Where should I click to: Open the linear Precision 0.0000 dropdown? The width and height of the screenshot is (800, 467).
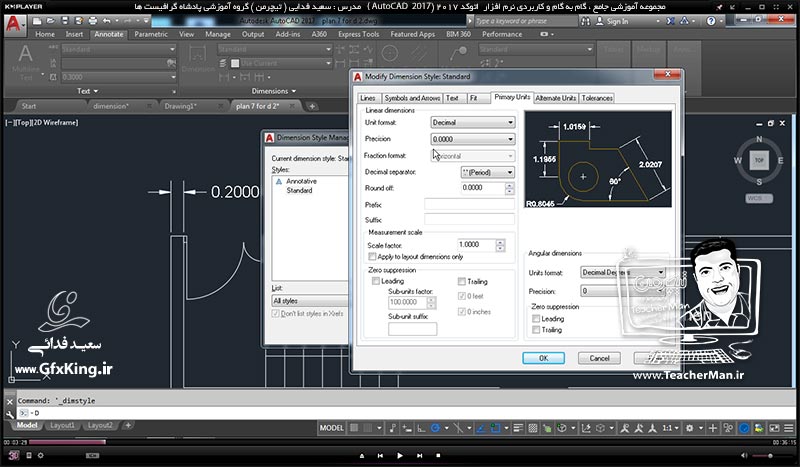pos(472,139)
